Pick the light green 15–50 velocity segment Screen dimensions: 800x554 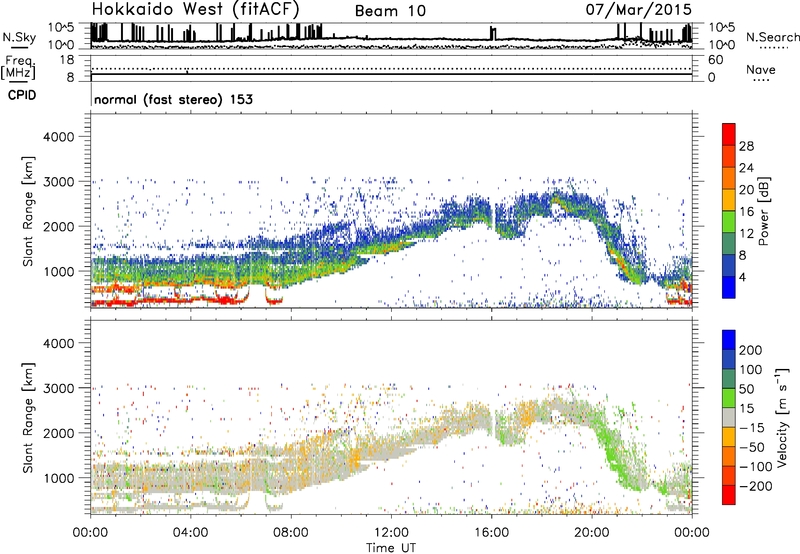click(729, 398)
